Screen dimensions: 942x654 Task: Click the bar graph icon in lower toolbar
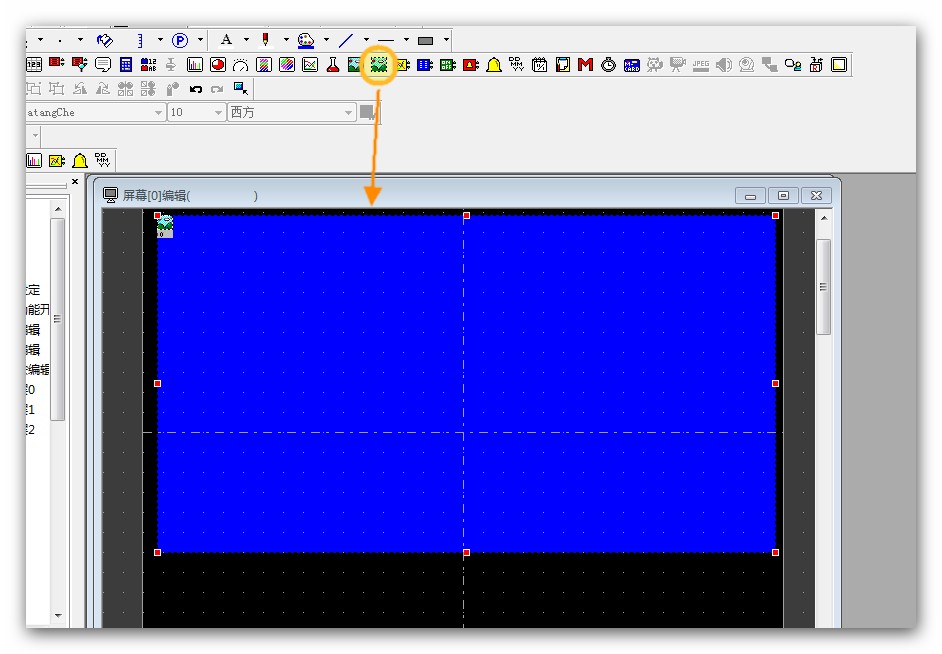[x=34, y=160]
